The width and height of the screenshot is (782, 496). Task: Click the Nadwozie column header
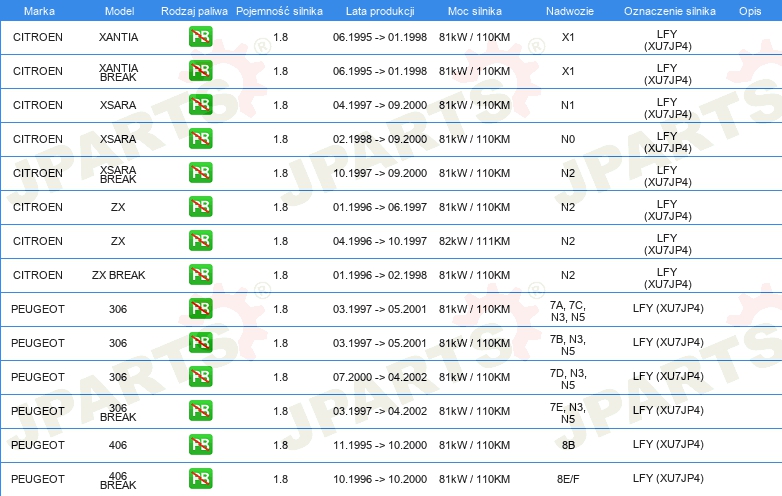pyautogui.click(x=570, y=11)
